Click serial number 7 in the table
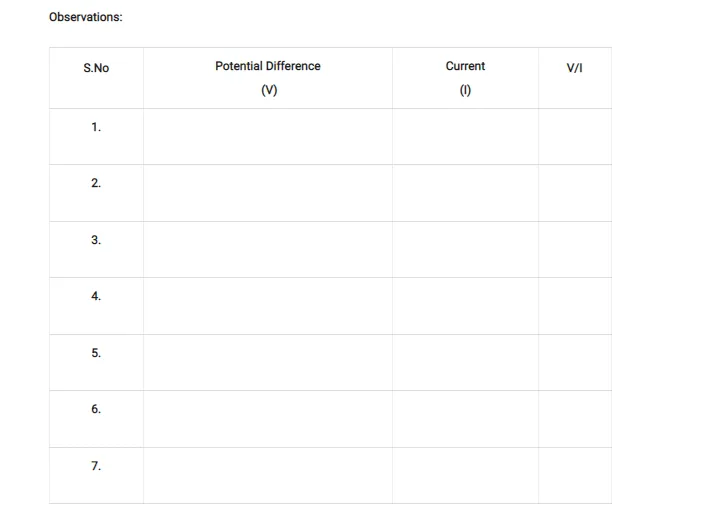Screen dimensions: 710x519 [x=96, y=466]
